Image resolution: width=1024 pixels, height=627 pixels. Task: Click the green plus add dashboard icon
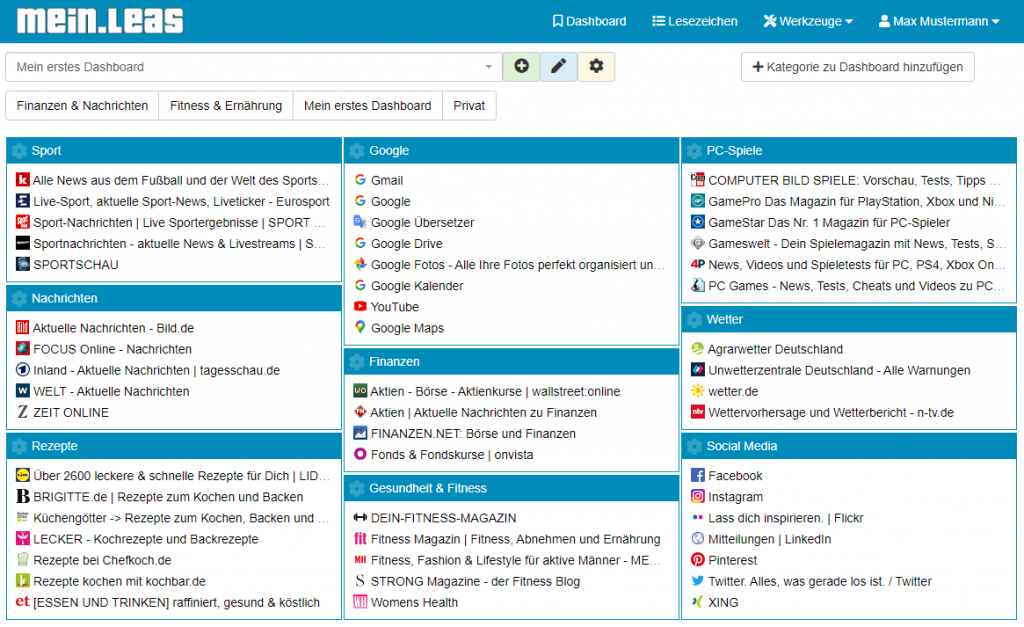tap(521, 67)
